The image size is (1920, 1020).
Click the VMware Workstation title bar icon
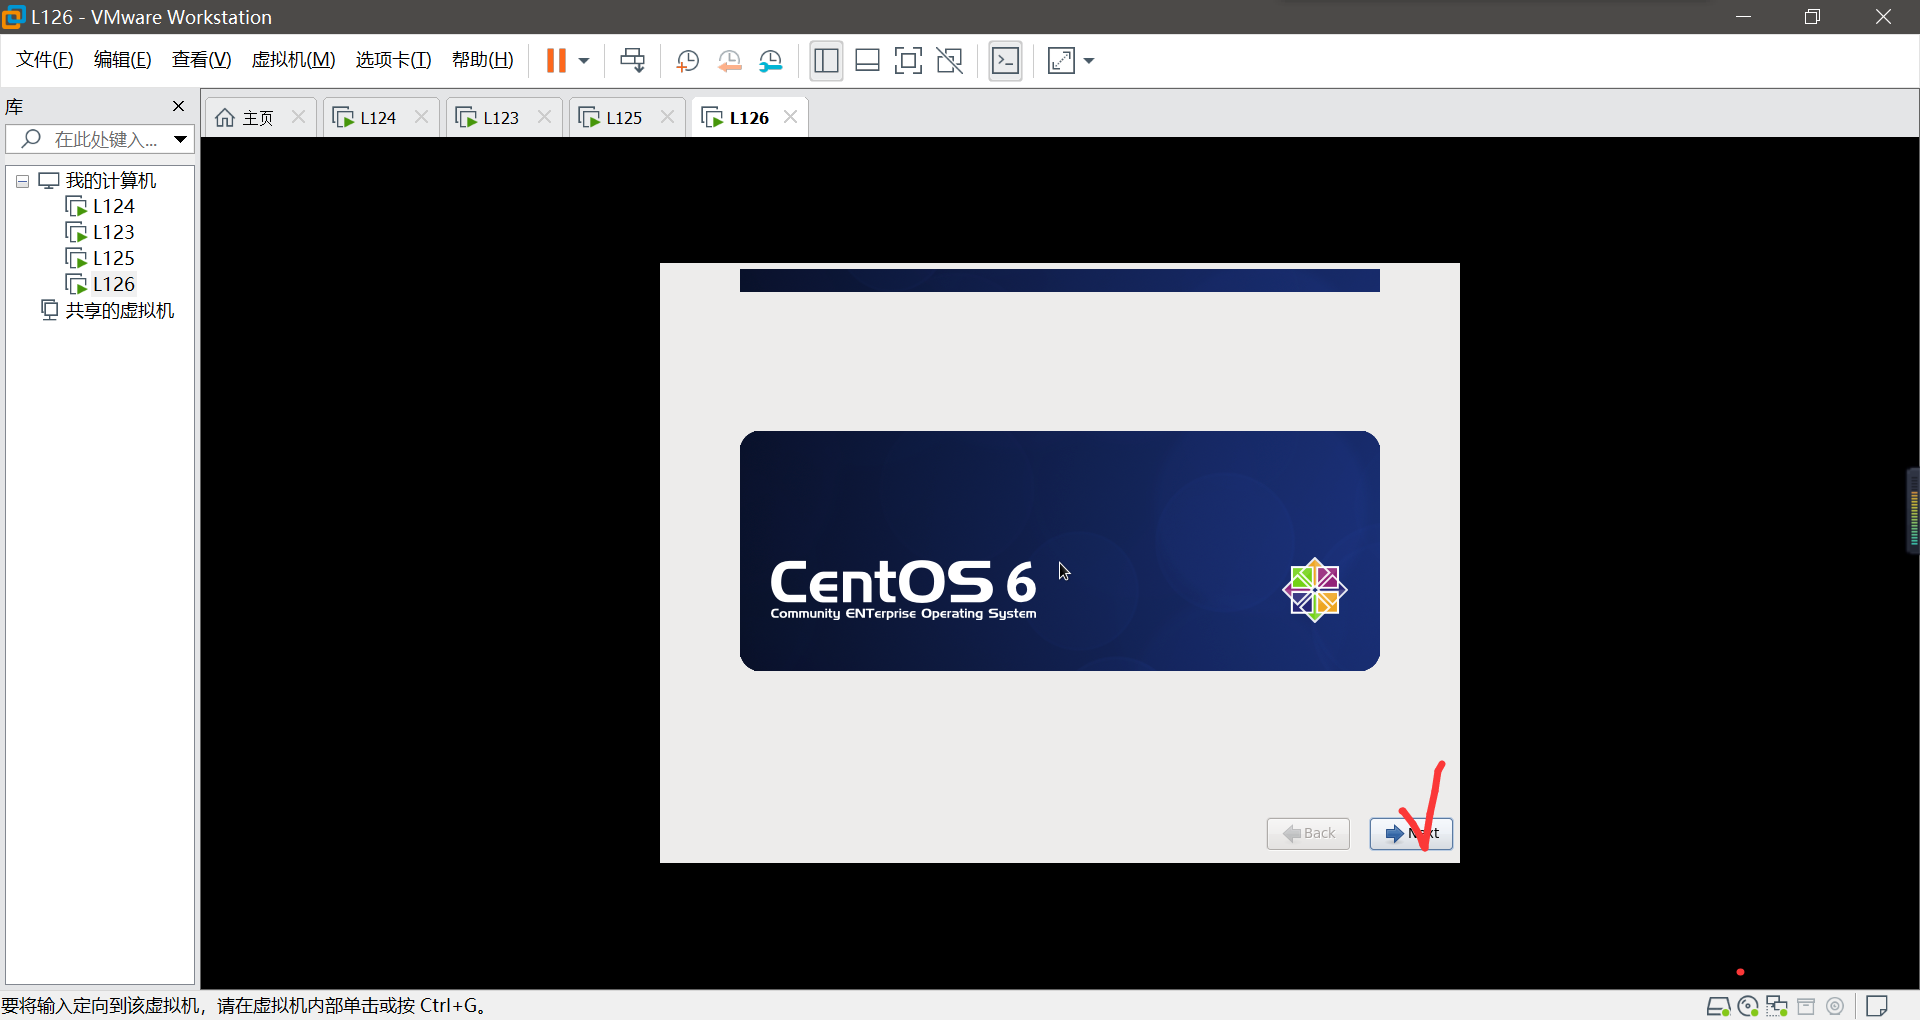coord(13,17)
